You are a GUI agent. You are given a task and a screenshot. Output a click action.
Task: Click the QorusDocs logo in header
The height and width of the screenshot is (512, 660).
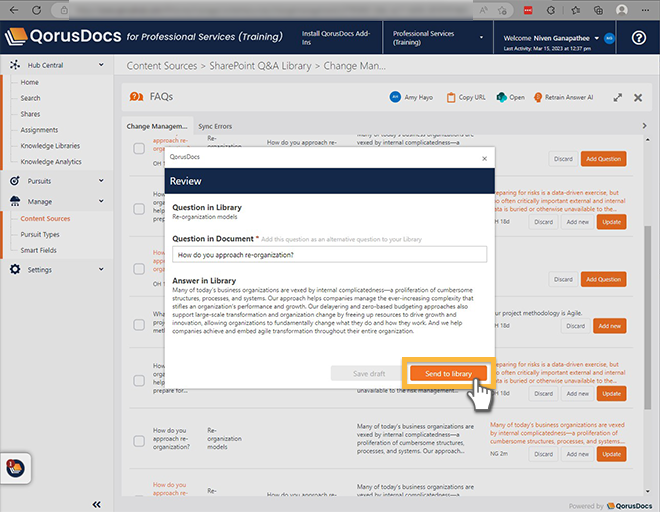[x=63, y=36]
